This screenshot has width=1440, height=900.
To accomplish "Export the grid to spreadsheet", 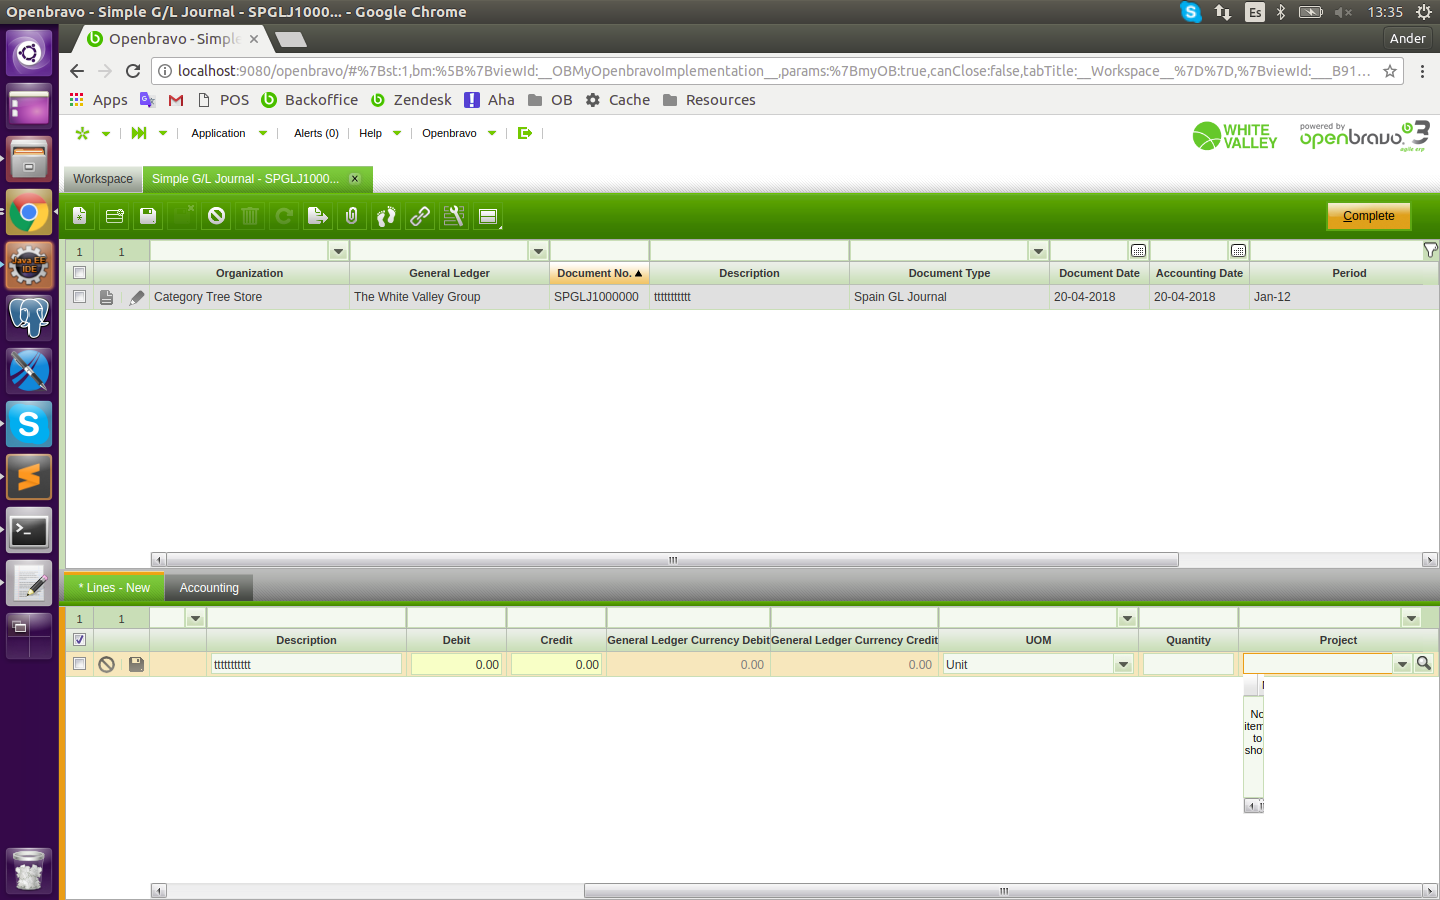I will (318, 216).
